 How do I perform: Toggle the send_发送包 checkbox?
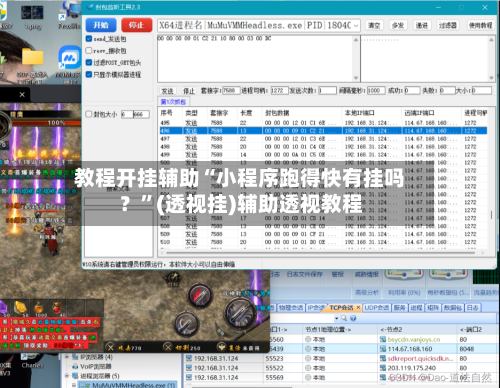point(89,39)
